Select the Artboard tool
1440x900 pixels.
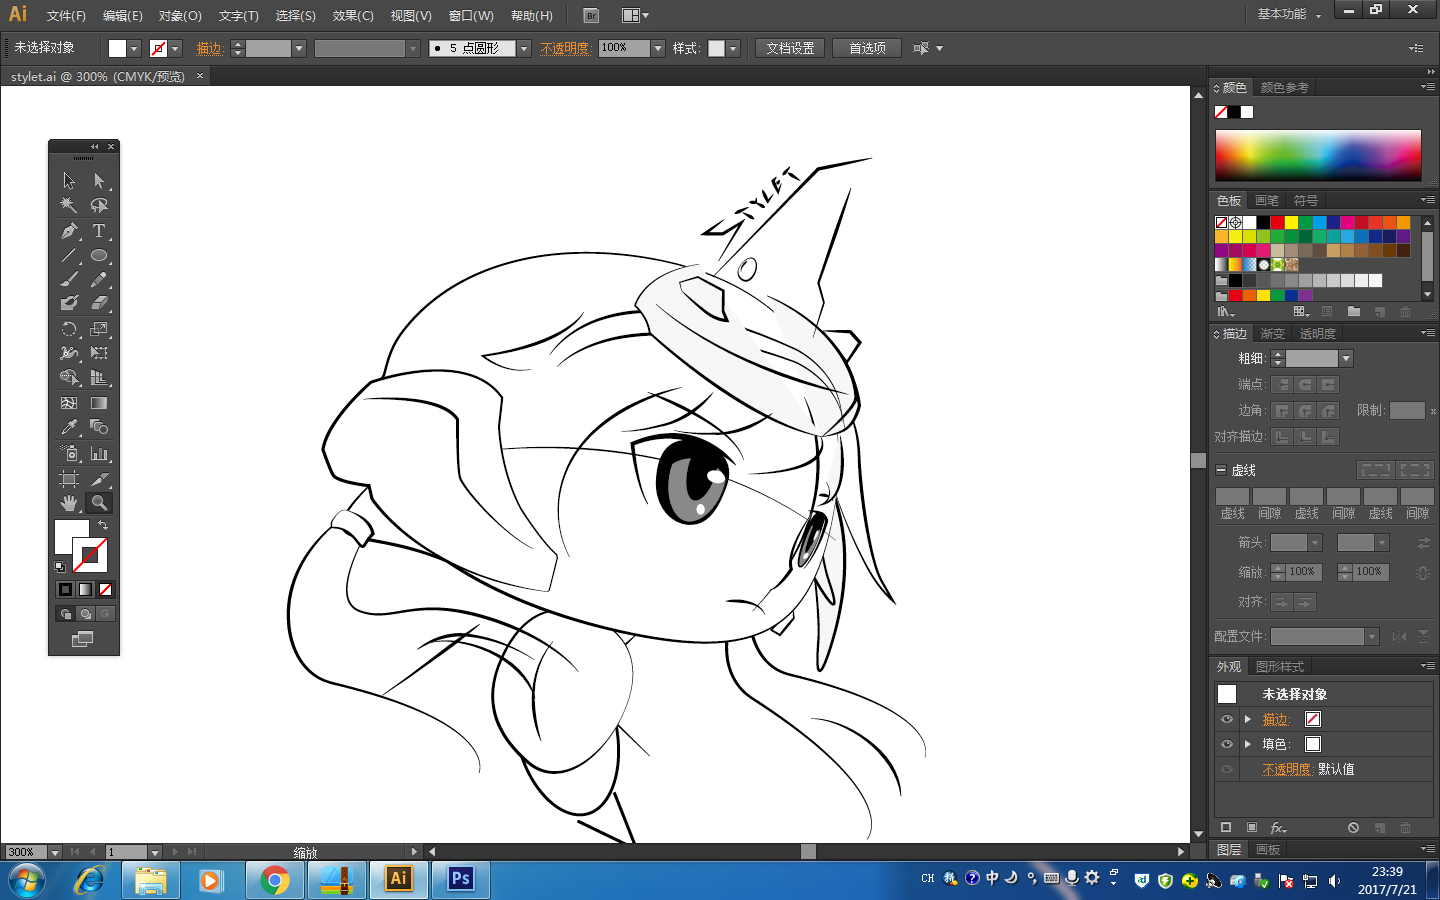pos(69,479)
